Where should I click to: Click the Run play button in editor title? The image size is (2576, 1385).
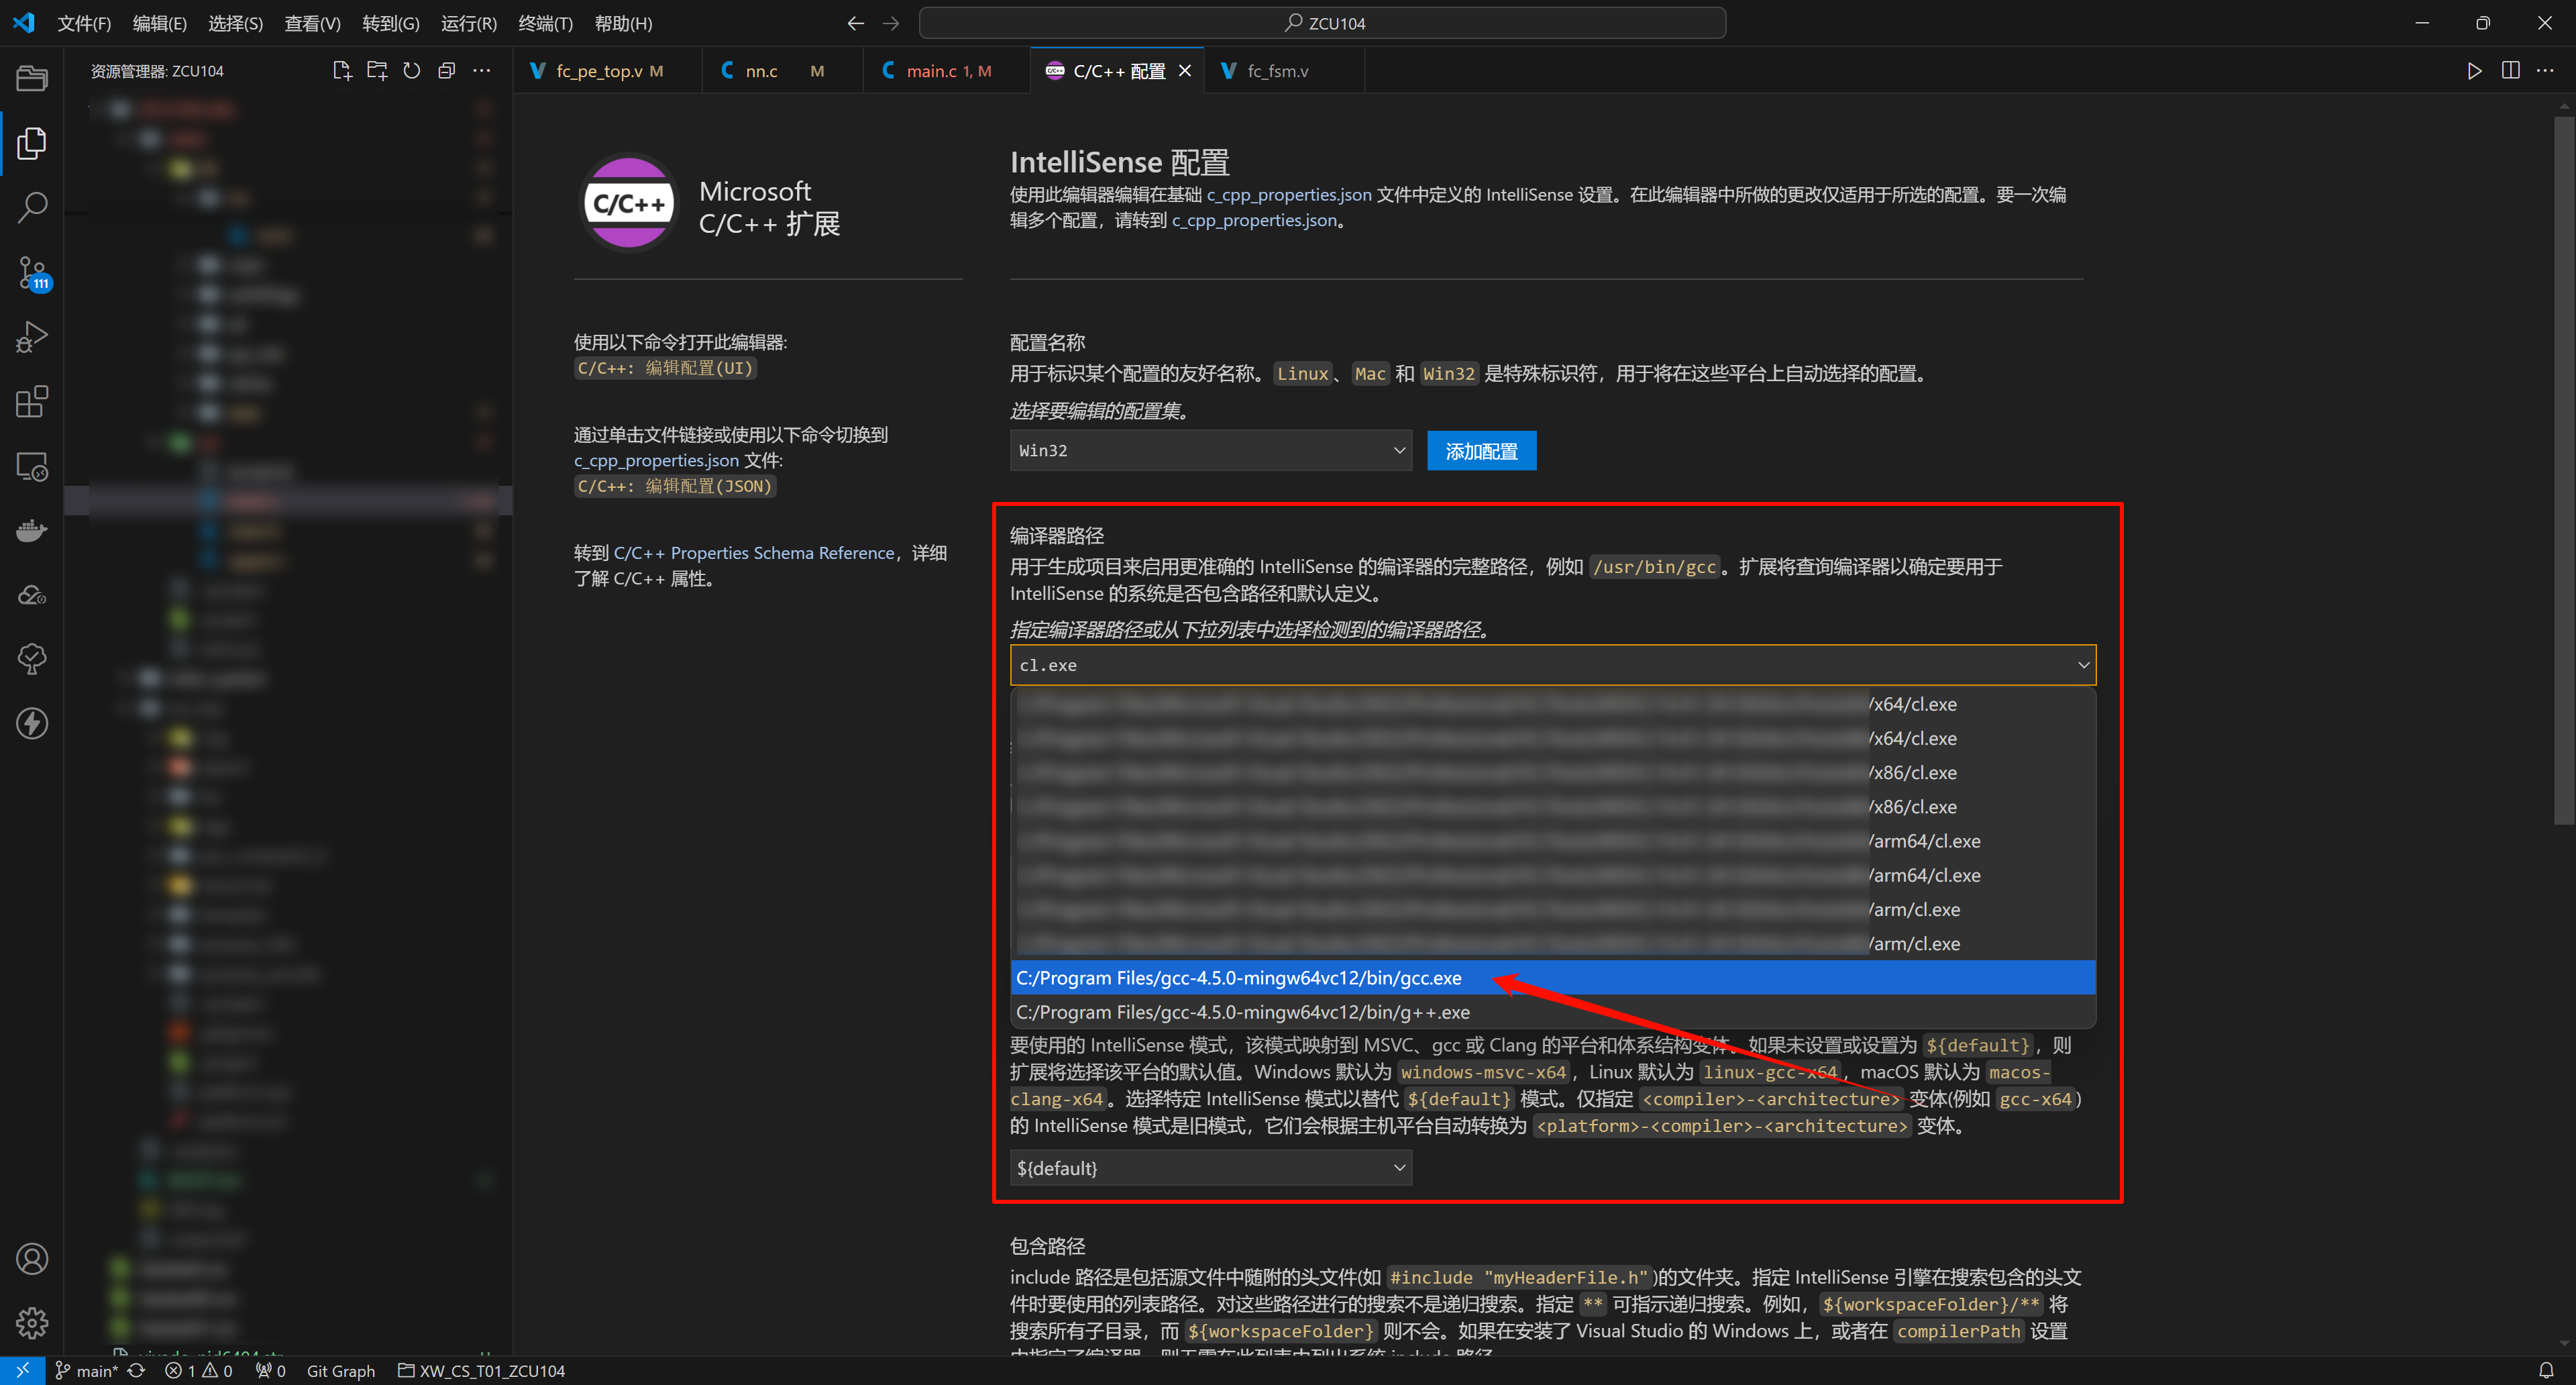click(x=2474, y=71)
